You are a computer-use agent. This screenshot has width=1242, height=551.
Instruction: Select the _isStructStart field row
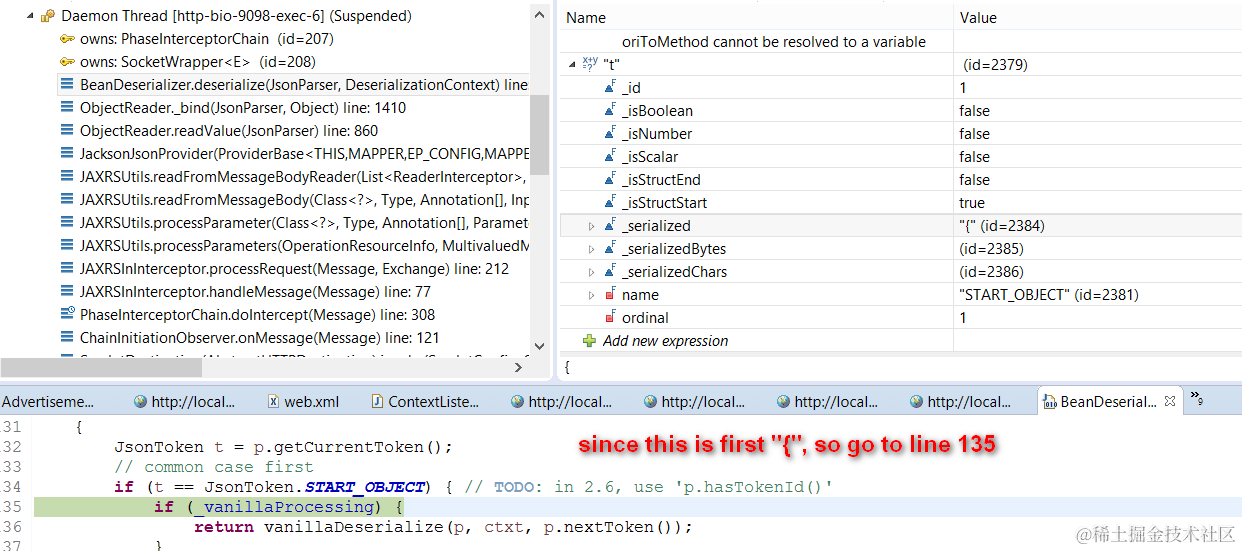click(x=900, y=203)
